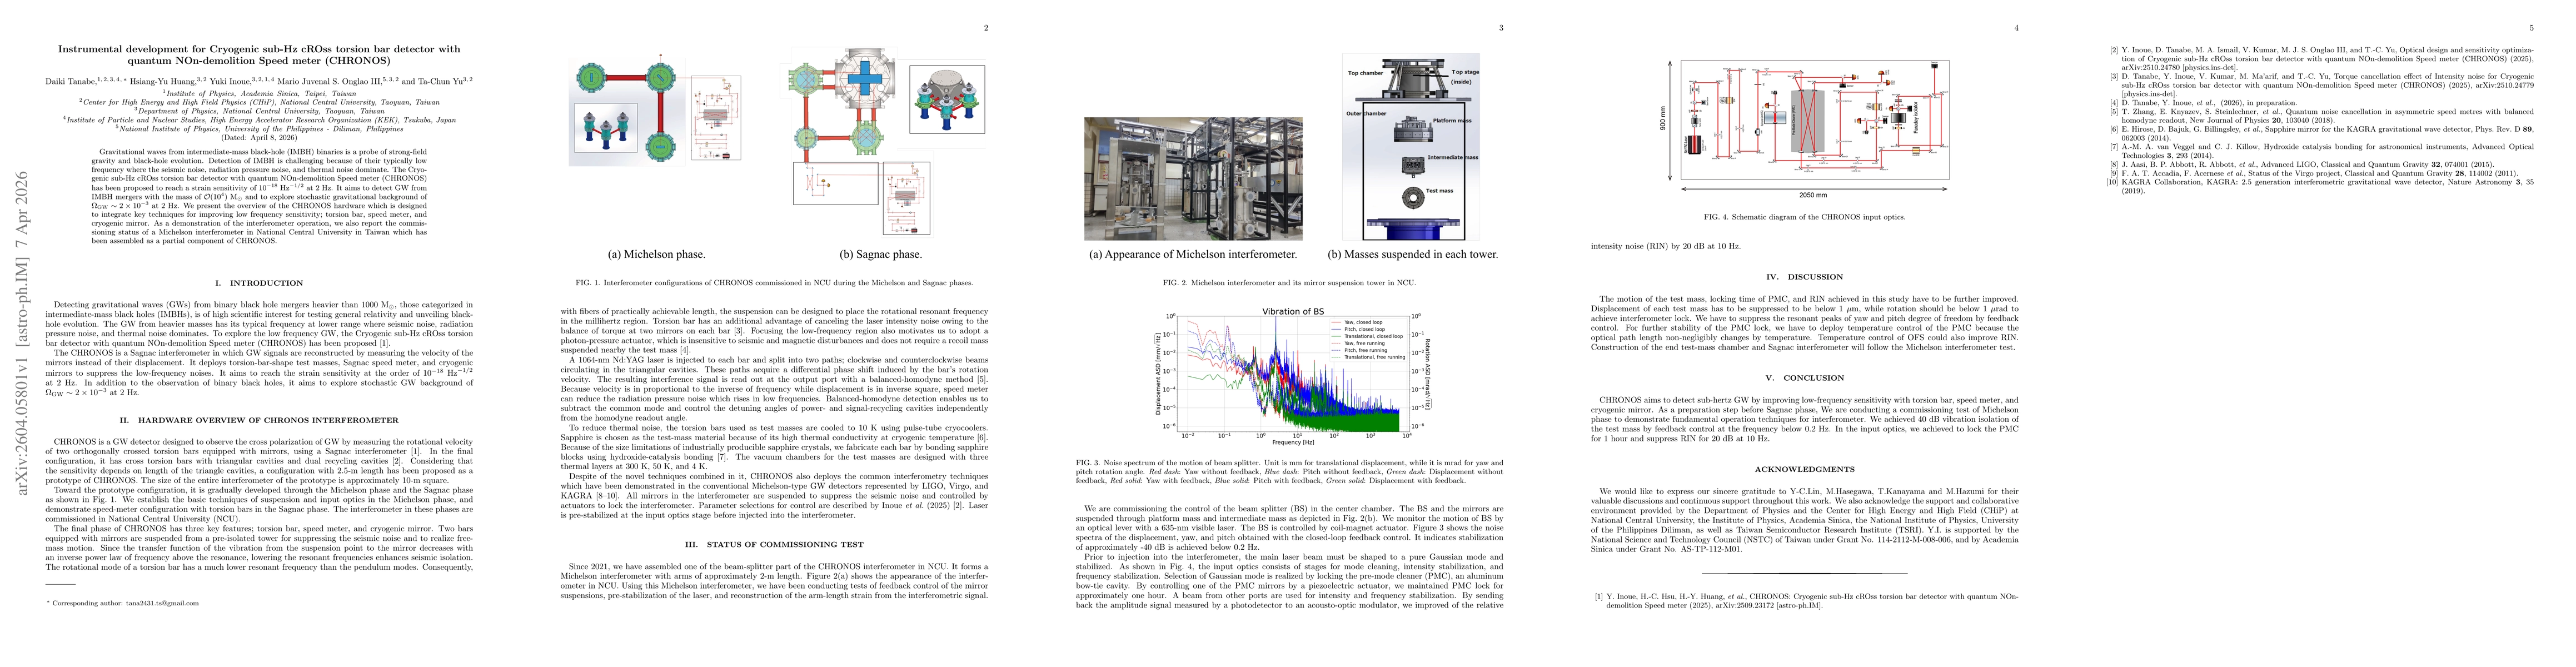Click heading "III. STATUS OF COMMISSIONING TEST"

tap(774, 544)
